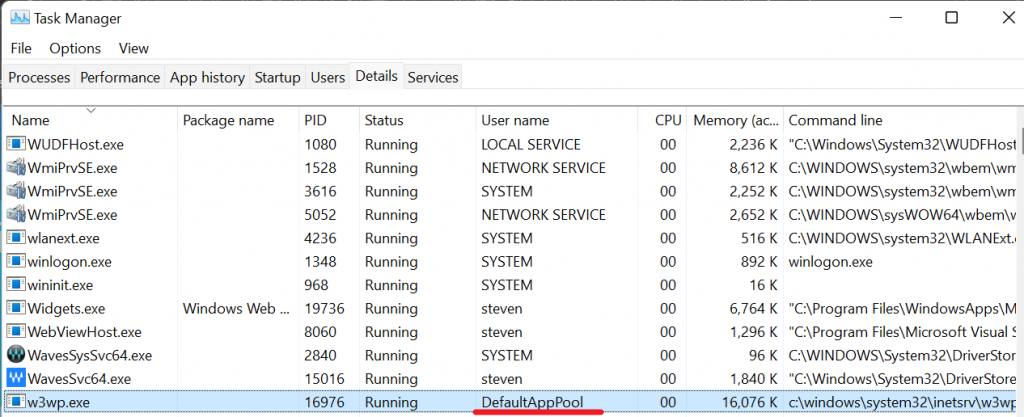Click PID 1348 cell
Image resolution: width=1024 pixels, height=417 pixels.
tap(320, 262)
